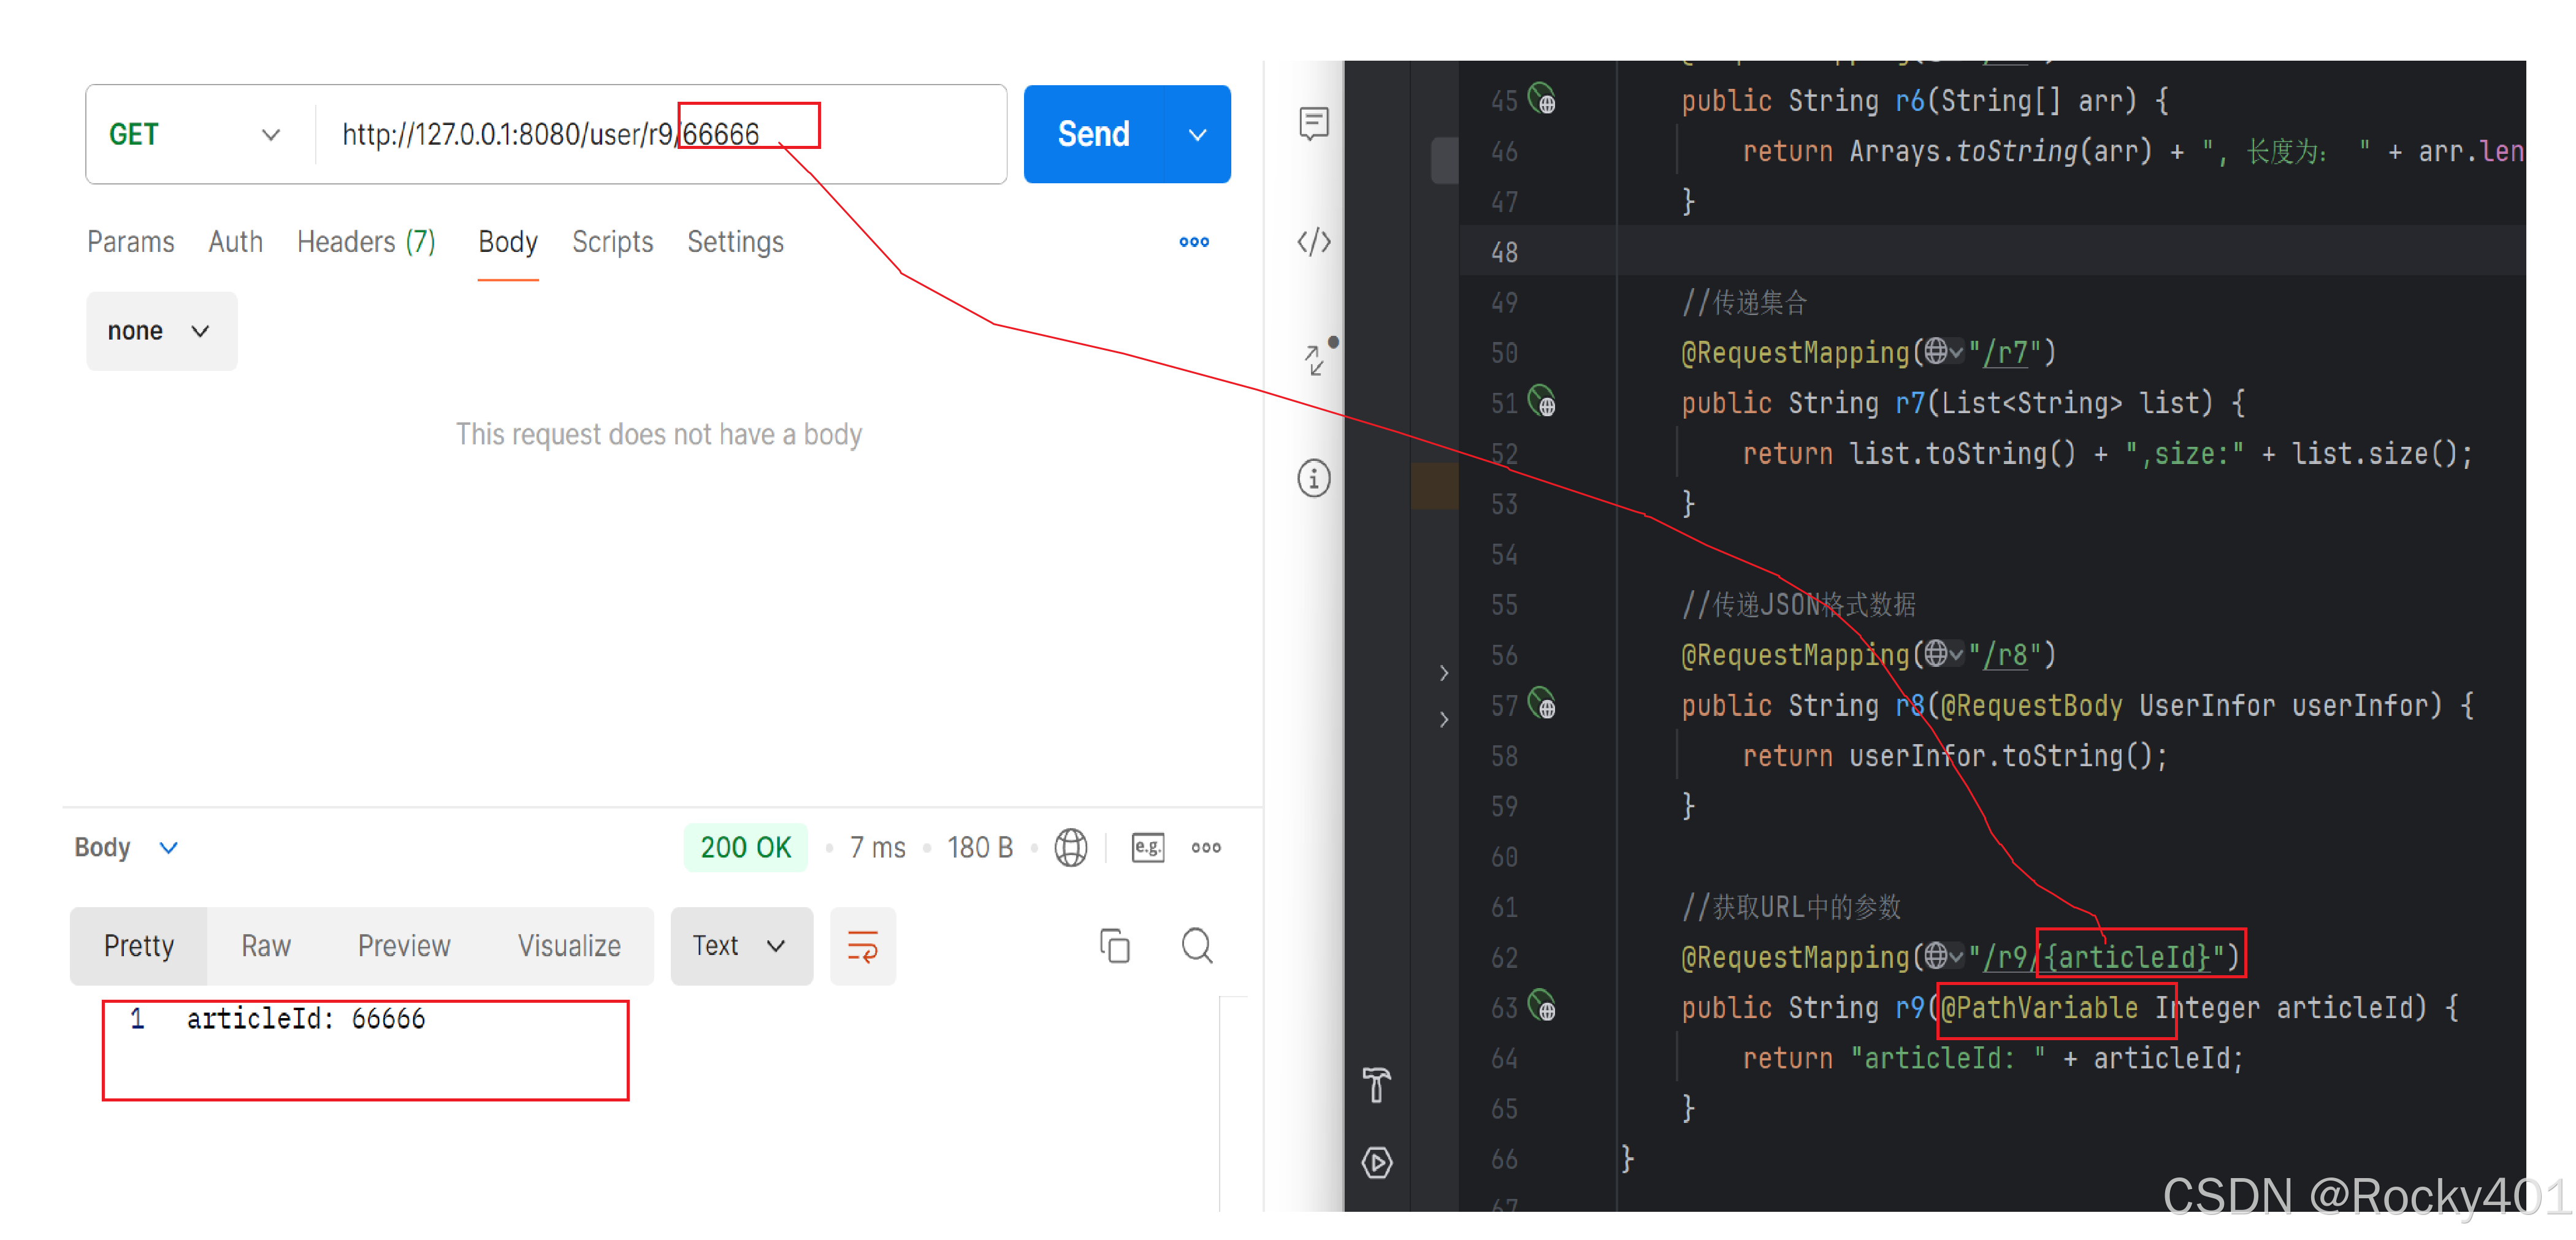This screenshot has height=1240, width=2576.
Task: Click the comments icon in right sidebar
Action: click(1313, 123)
